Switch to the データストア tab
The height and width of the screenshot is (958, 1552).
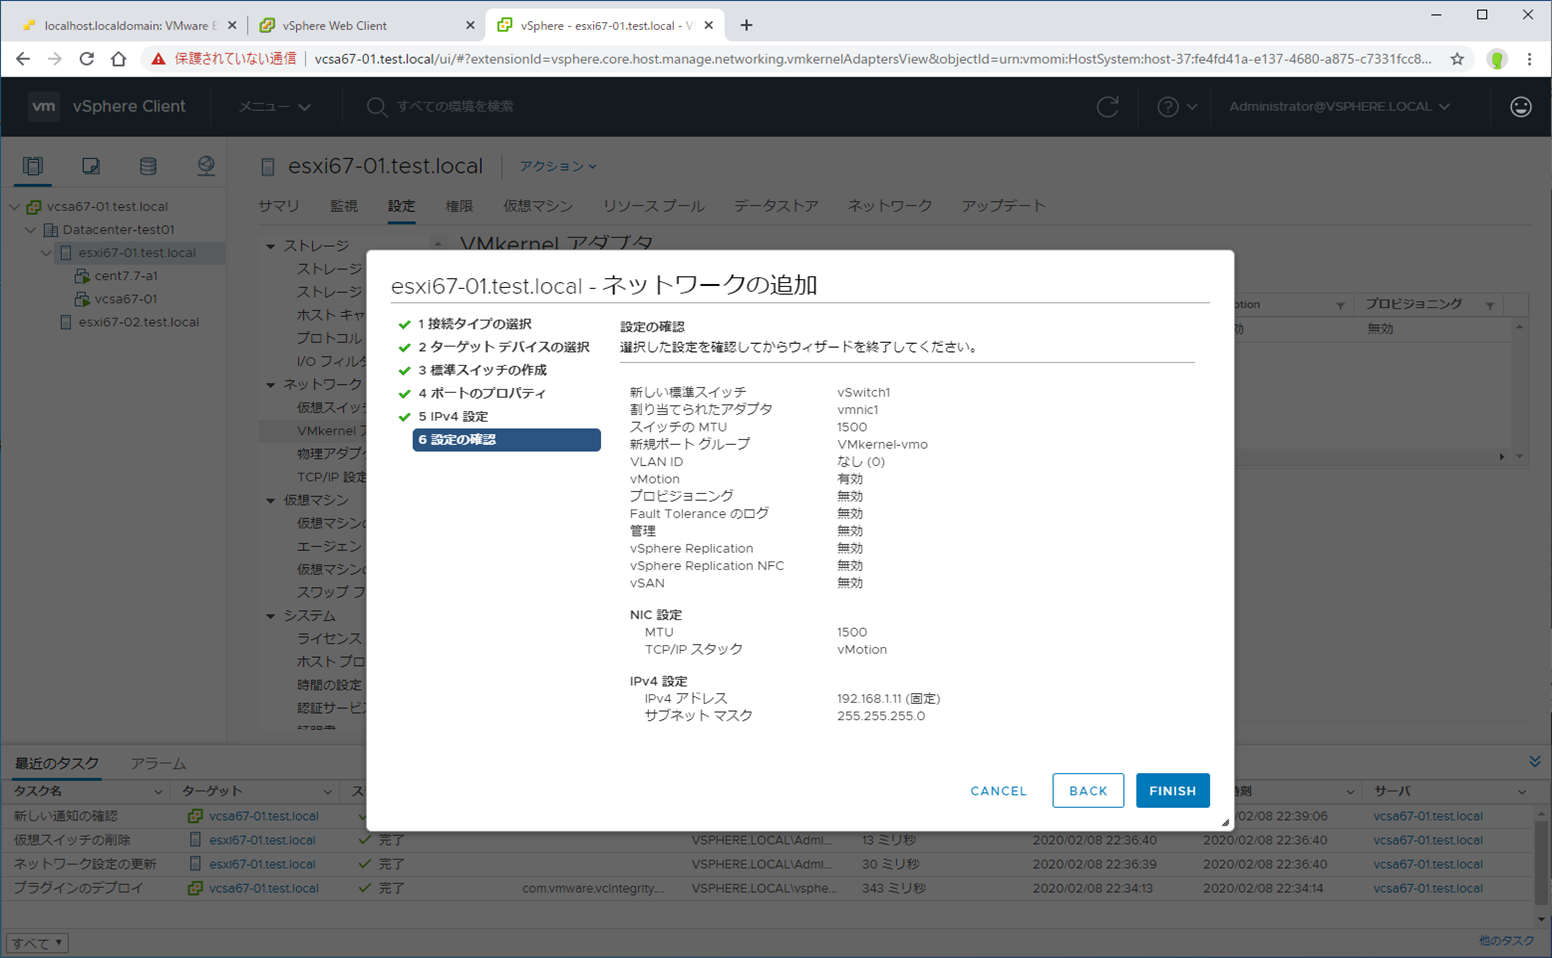tap(776, 206)
